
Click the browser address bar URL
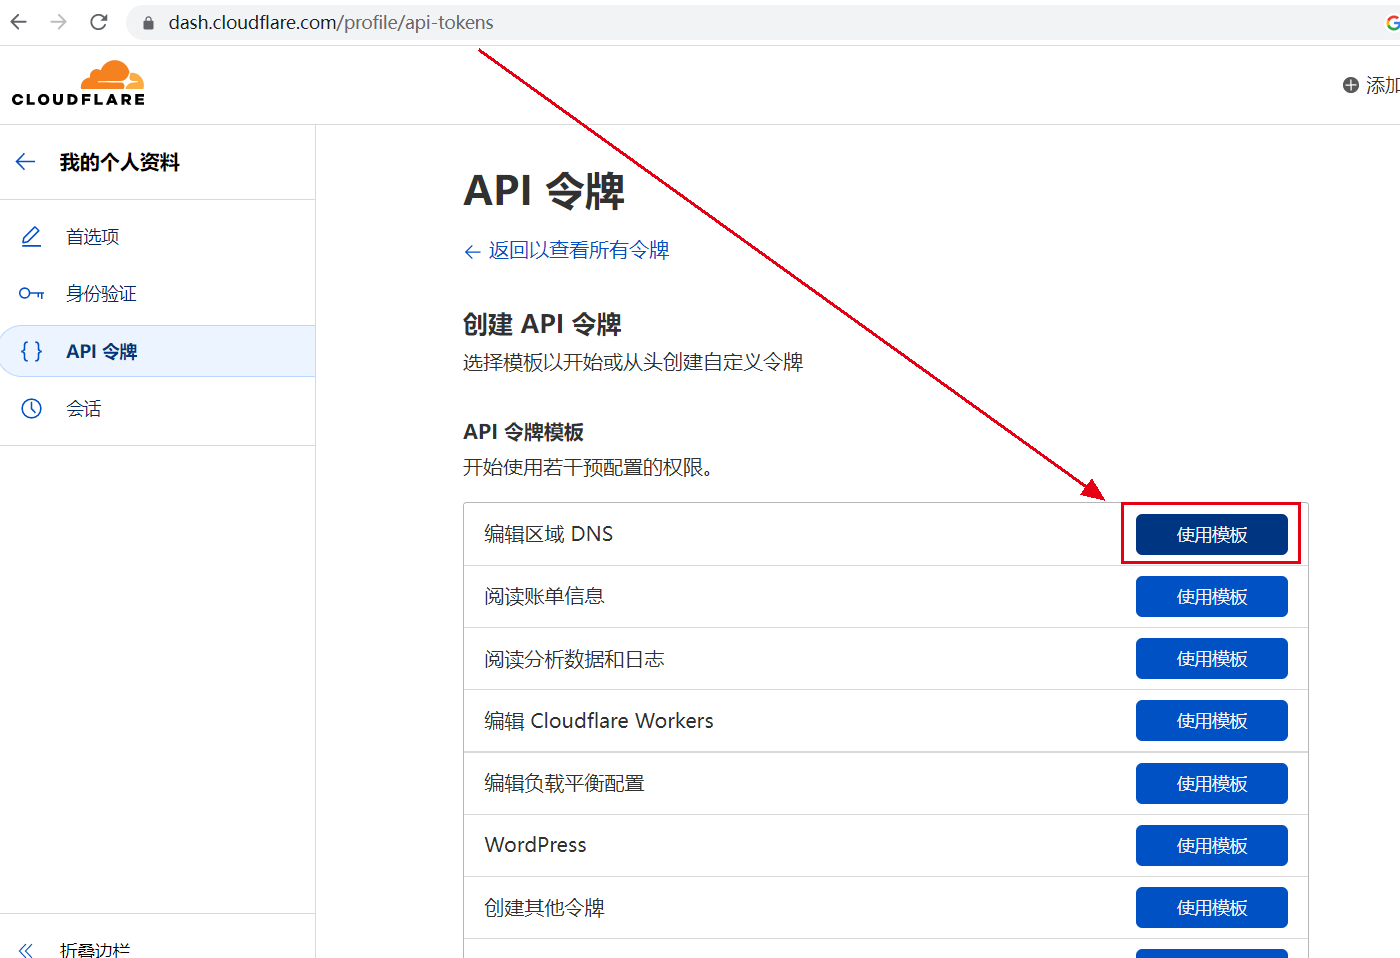click(330, 22)
